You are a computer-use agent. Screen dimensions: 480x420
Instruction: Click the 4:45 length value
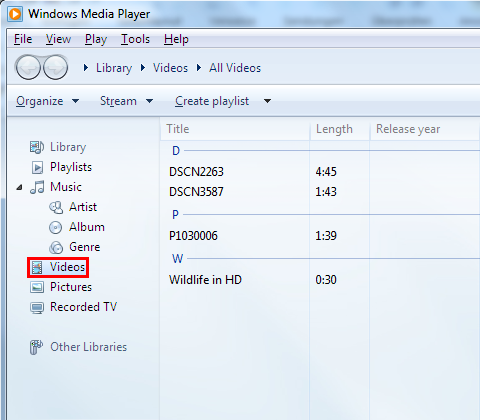coord(326,172)
